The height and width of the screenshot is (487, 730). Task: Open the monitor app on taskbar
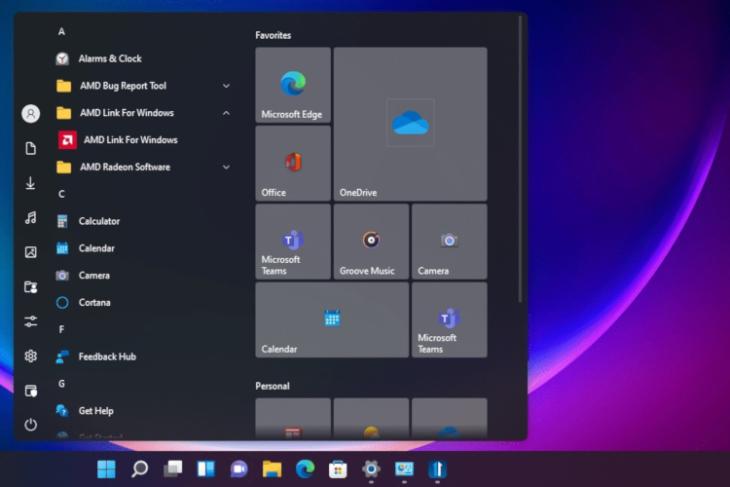(404, 469)
